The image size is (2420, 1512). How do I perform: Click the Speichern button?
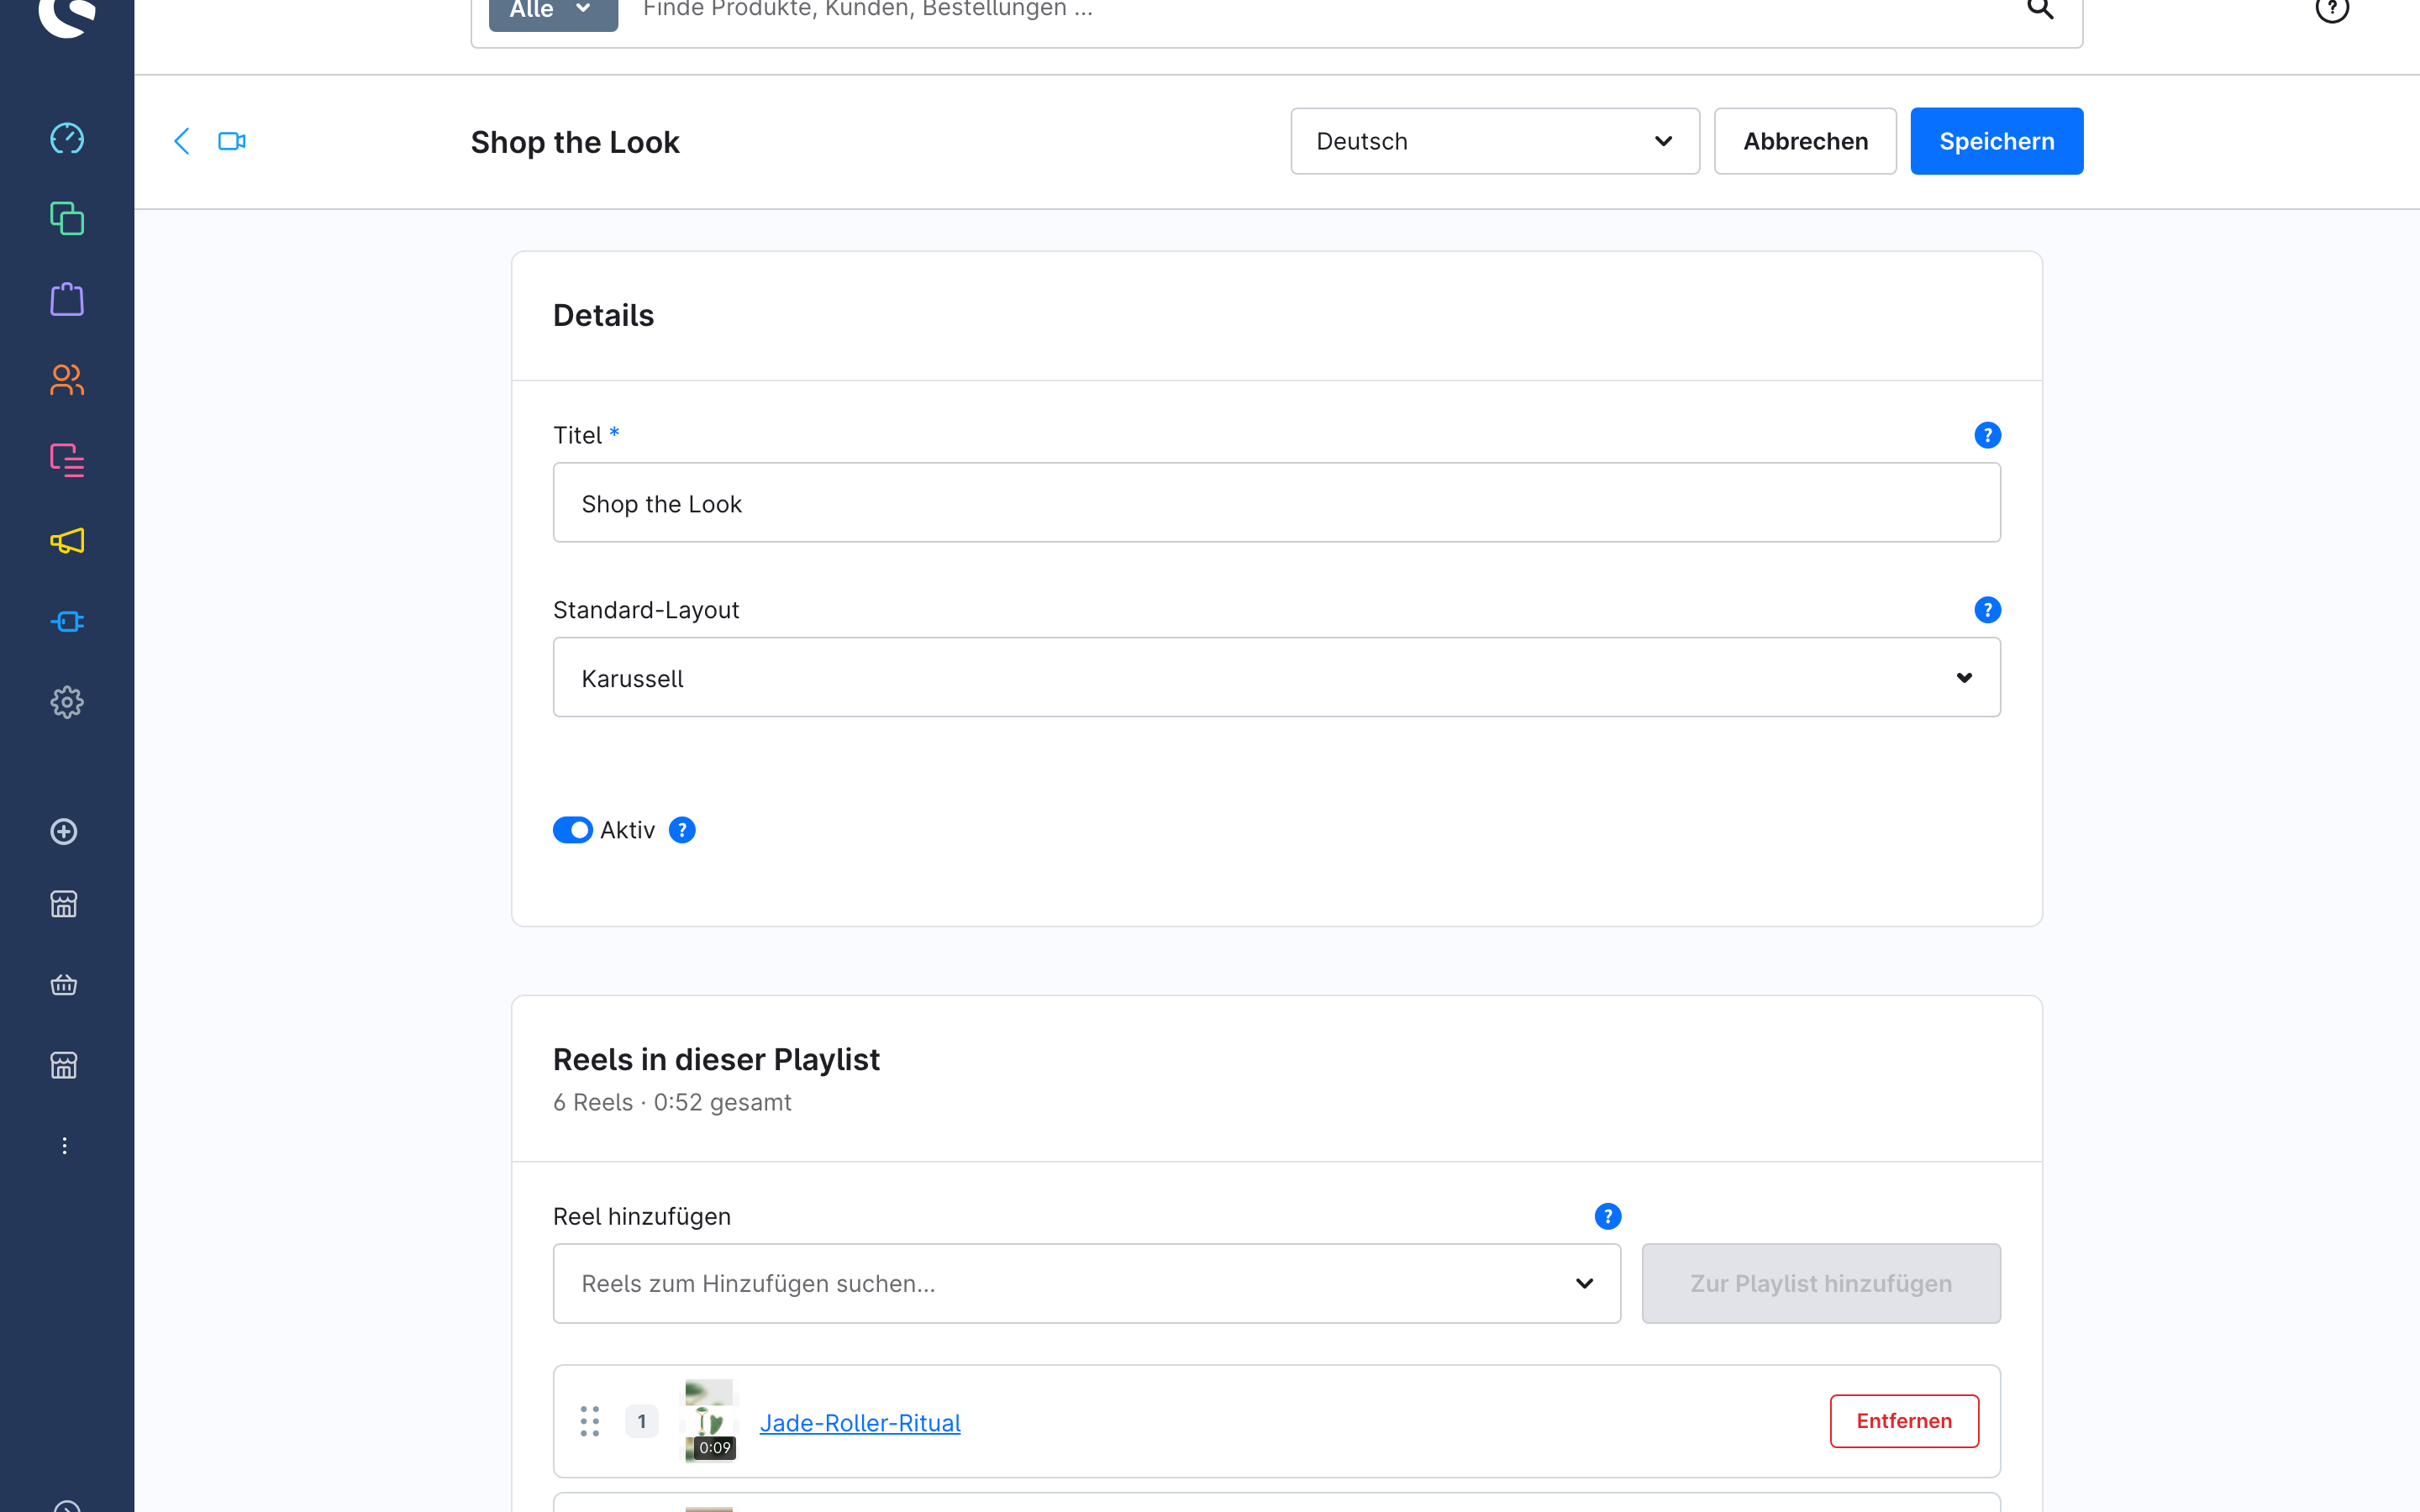[1997, 141]
